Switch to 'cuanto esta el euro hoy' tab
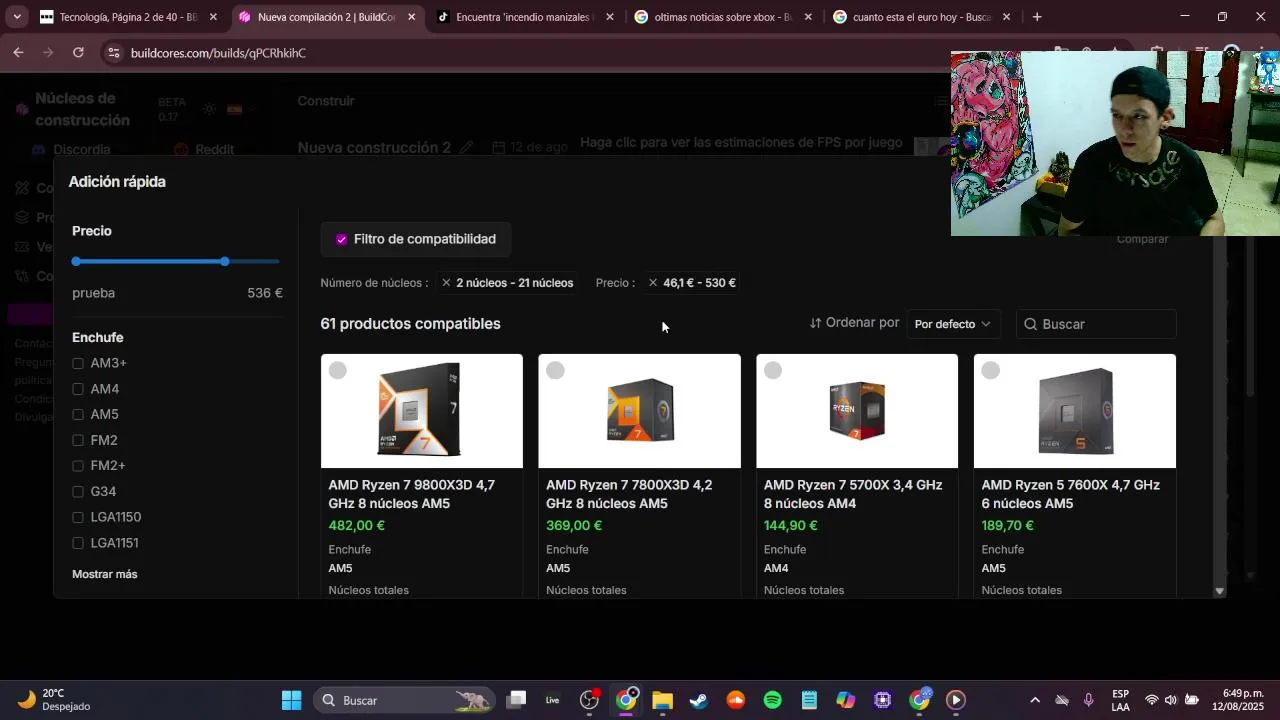 922,17
